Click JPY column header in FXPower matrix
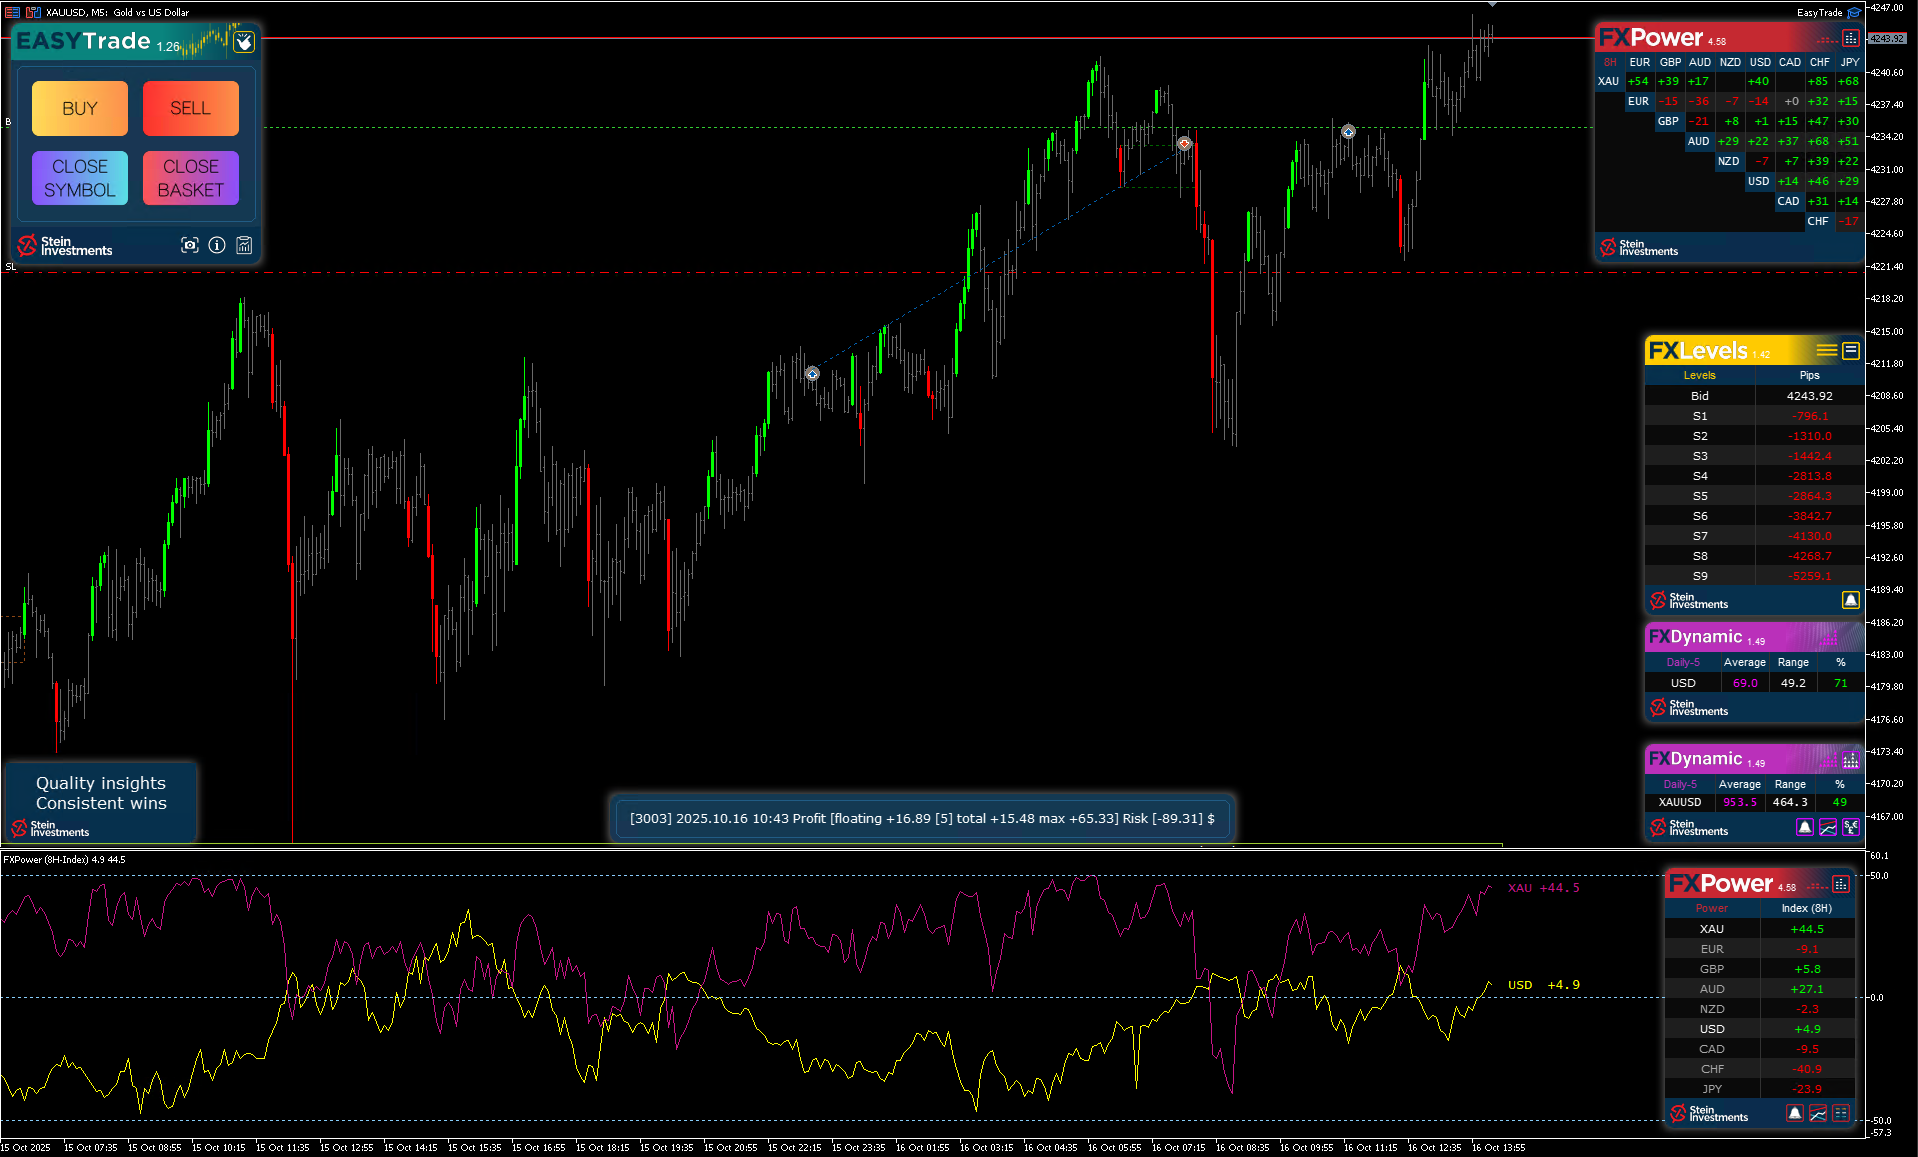Image resolution: width=1918 pixels, height=1157 pixels. click(x=1850, y=62)
